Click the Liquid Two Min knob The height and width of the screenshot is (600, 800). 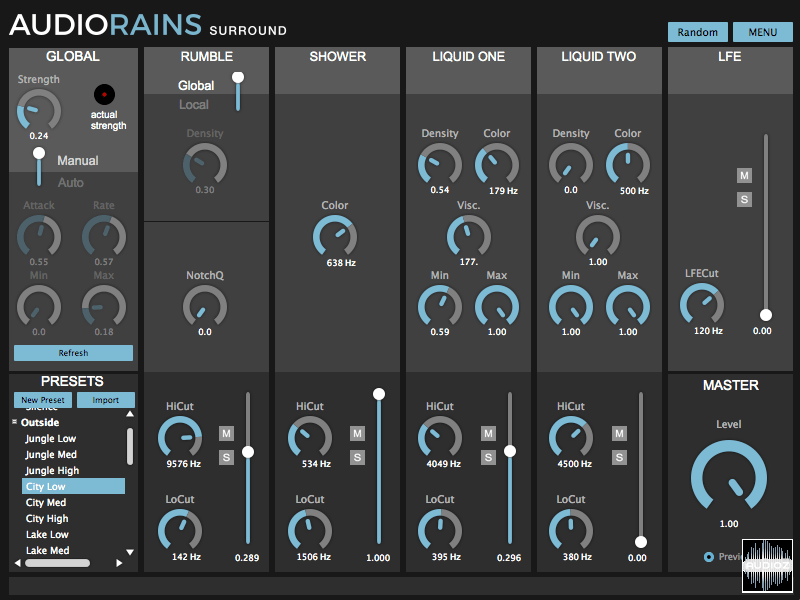(571, 307)
